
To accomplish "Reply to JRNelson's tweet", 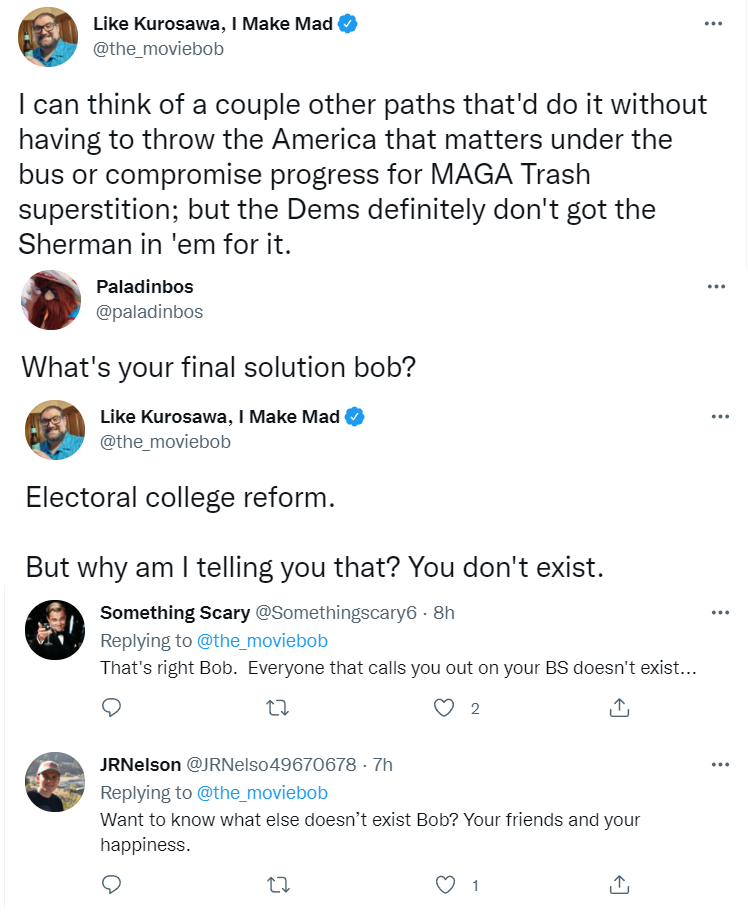I will coord(112,884).
